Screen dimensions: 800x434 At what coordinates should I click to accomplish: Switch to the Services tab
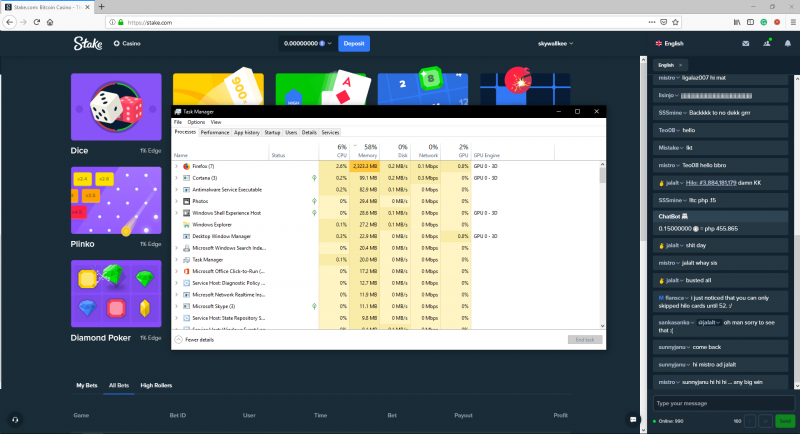[x=330, y=133]
